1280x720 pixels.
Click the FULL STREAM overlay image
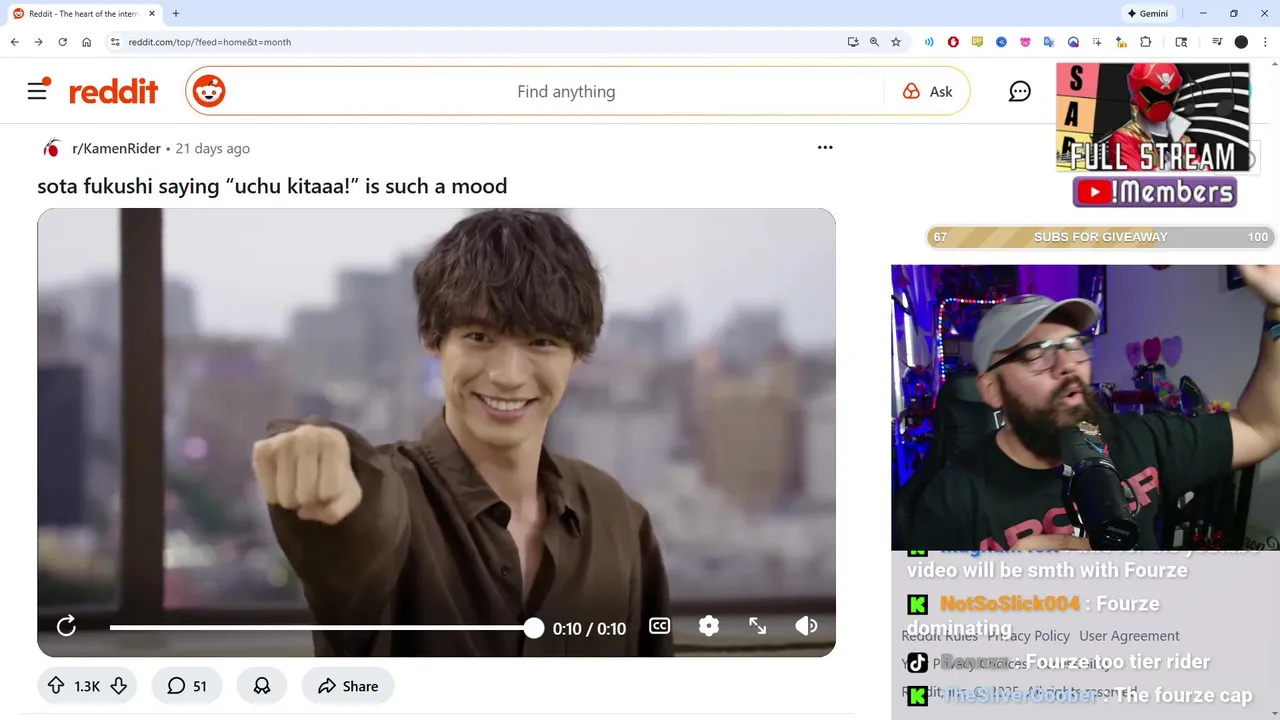(1153, 118)
